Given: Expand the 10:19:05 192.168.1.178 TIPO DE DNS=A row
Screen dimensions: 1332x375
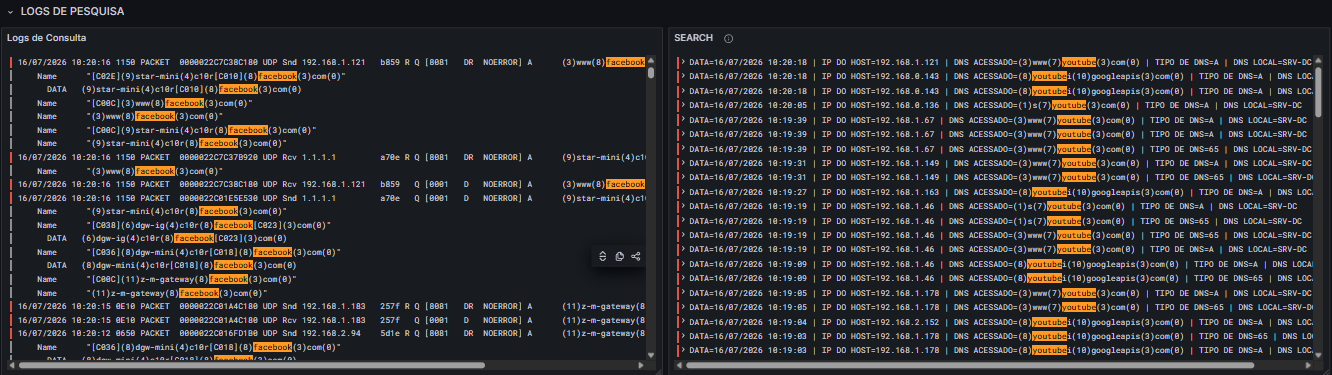Looking at the screenshot, I should 683,292.
